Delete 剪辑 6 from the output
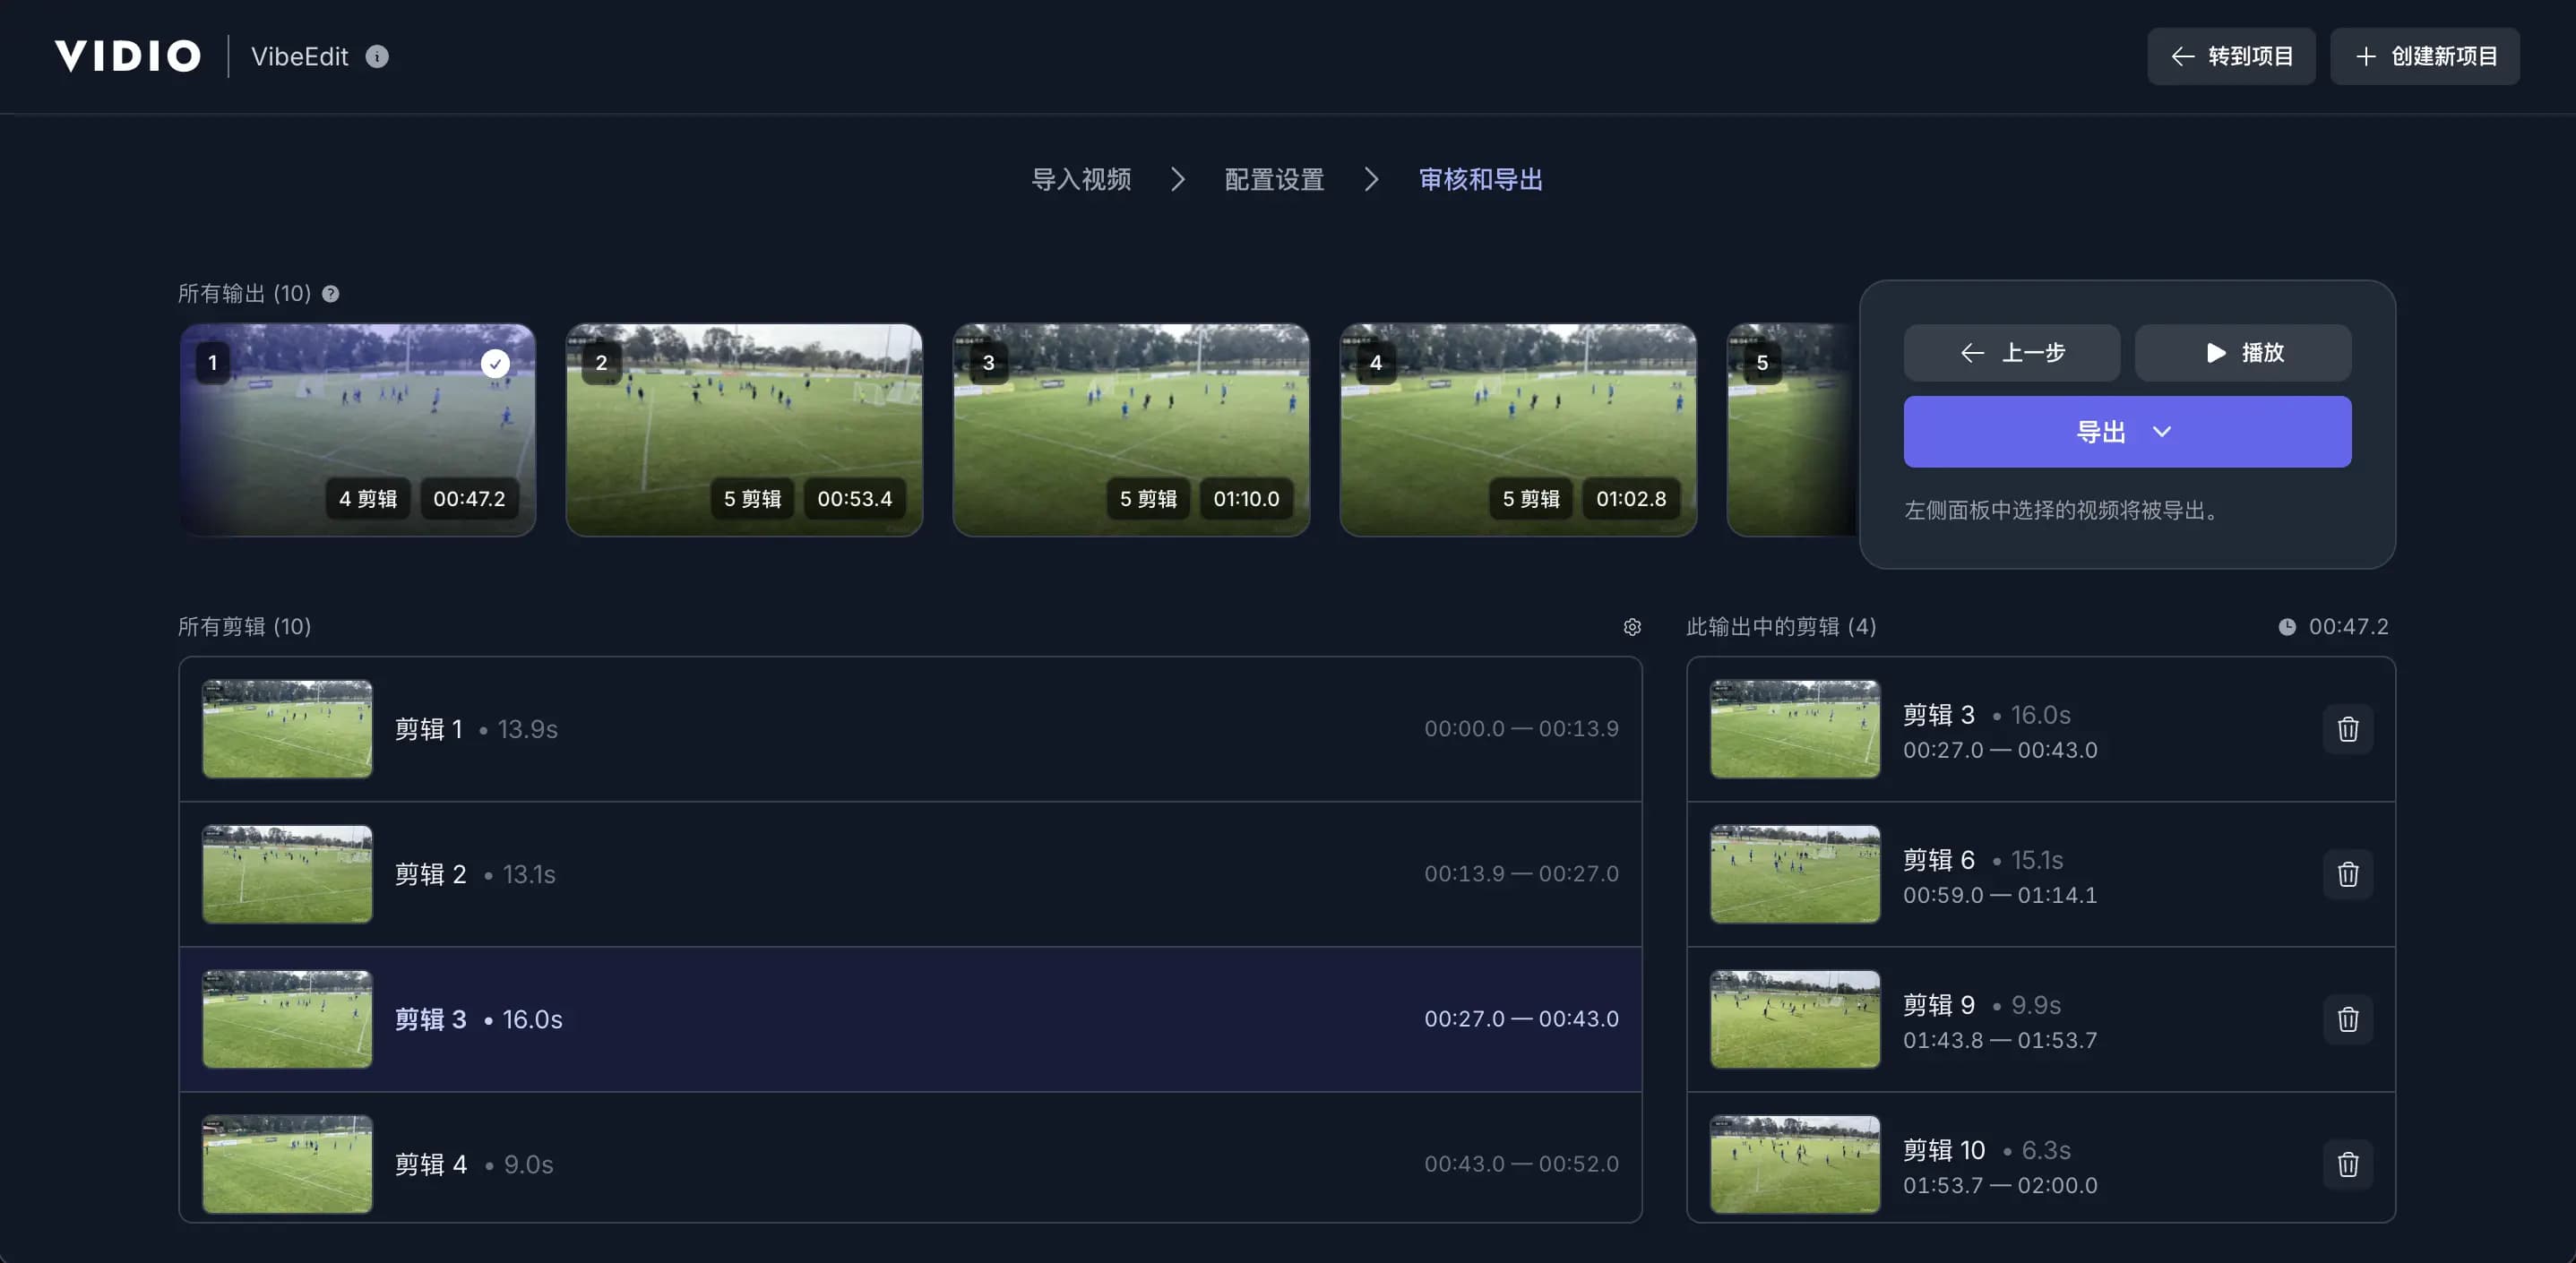The image size is (2576, 1263). point(2348,874)
